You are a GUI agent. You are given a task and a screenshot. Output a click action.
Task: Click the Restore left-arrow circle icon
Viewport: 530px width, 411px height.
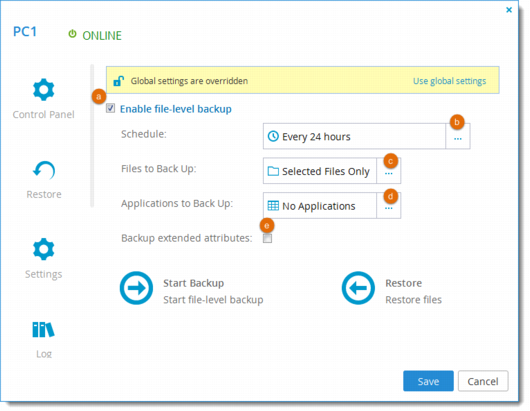pos(358,288)
